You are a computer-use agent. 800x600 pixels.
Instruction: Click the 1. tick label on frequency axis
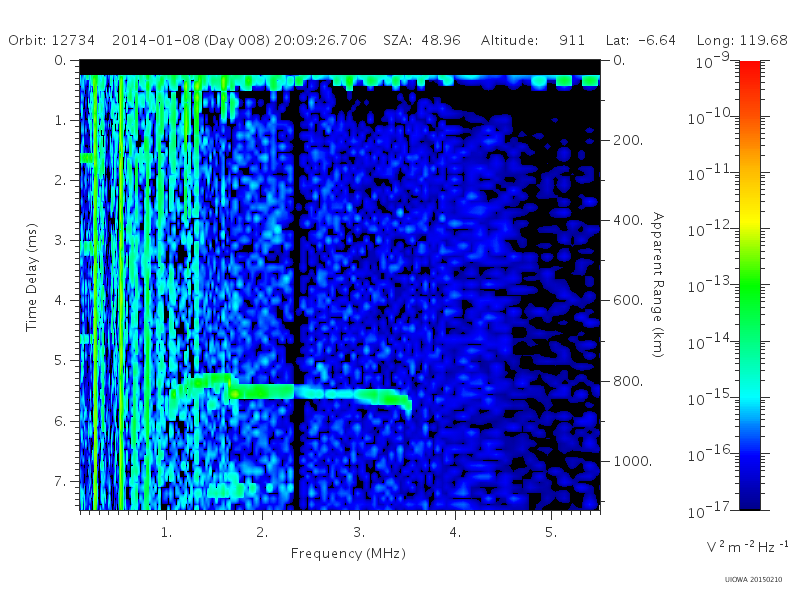click(x=166, y=532)
